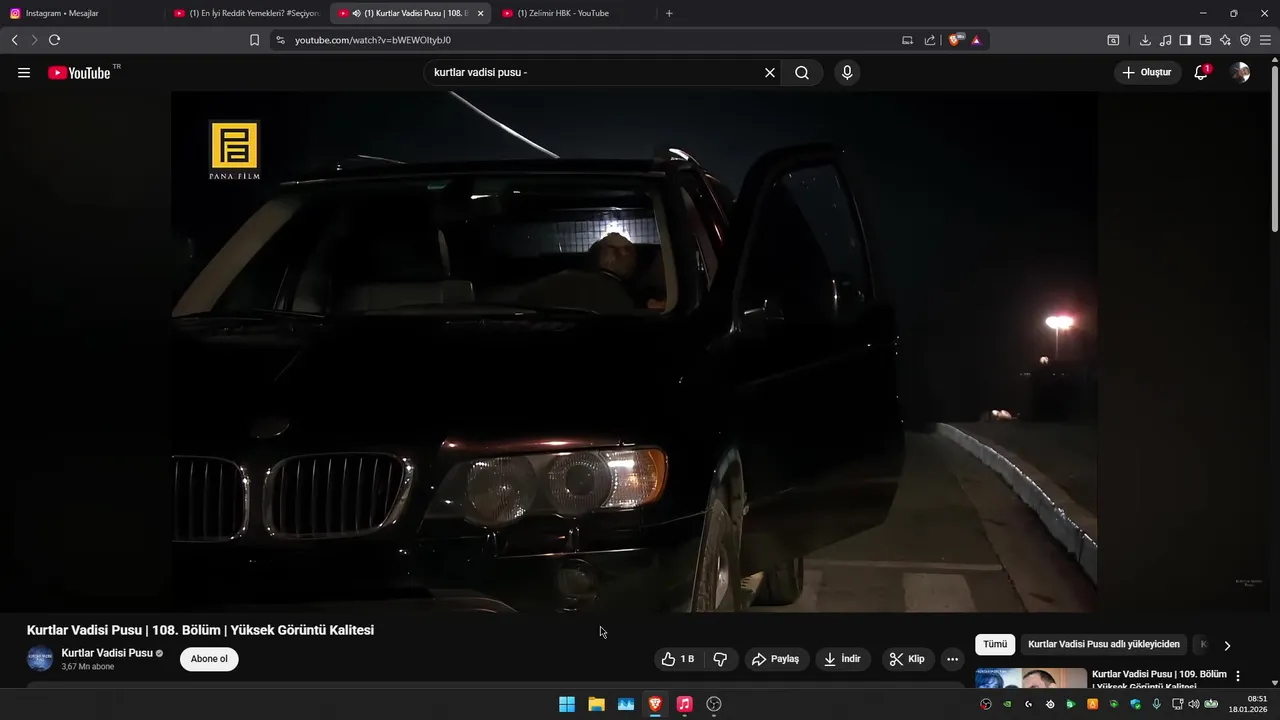Show next filter chips with arrow
Image resolution: width=1280 pixels, height=720 pixels.
[1227, 645]
